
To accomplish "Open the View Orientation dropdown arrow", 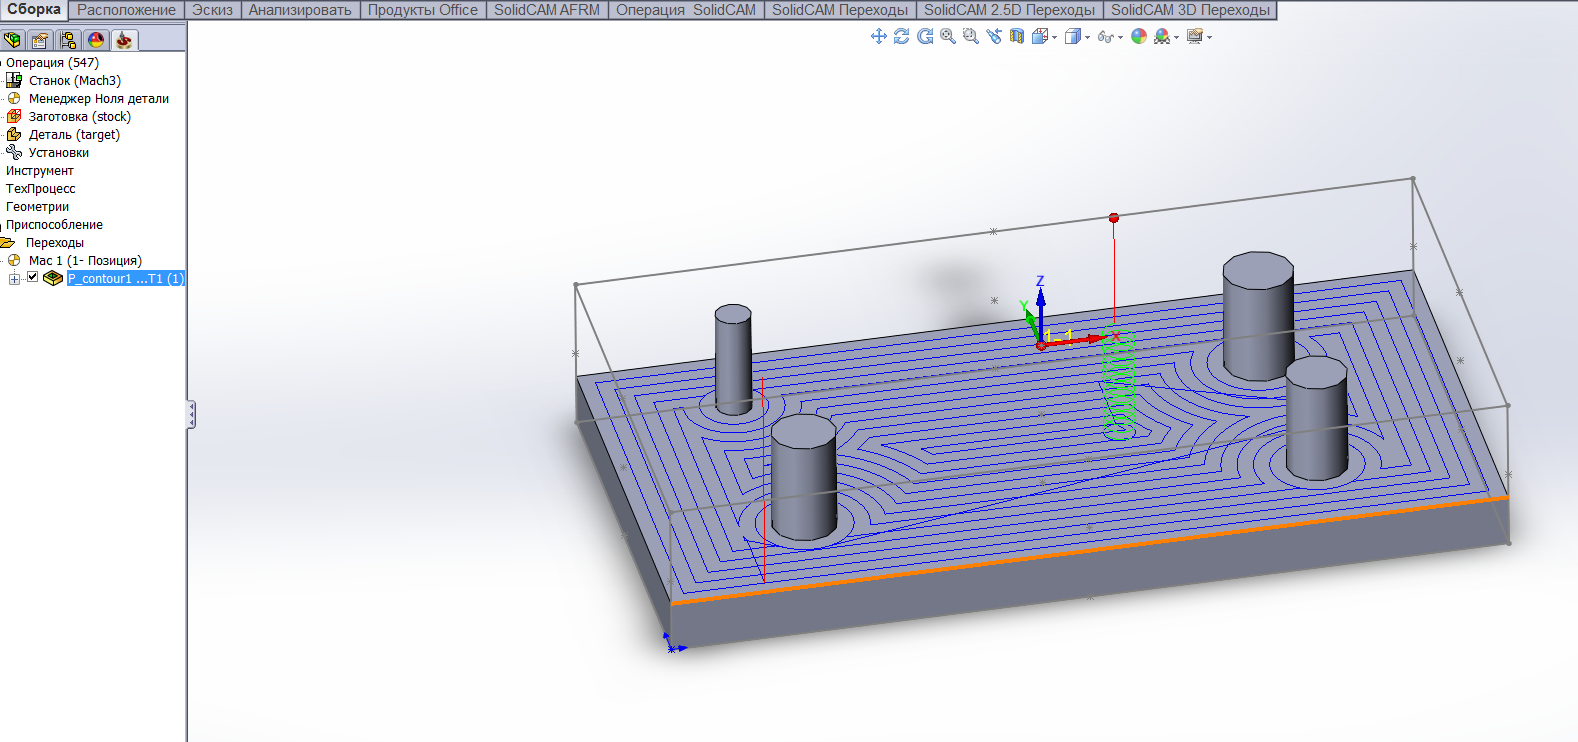I will (1054, 38).
